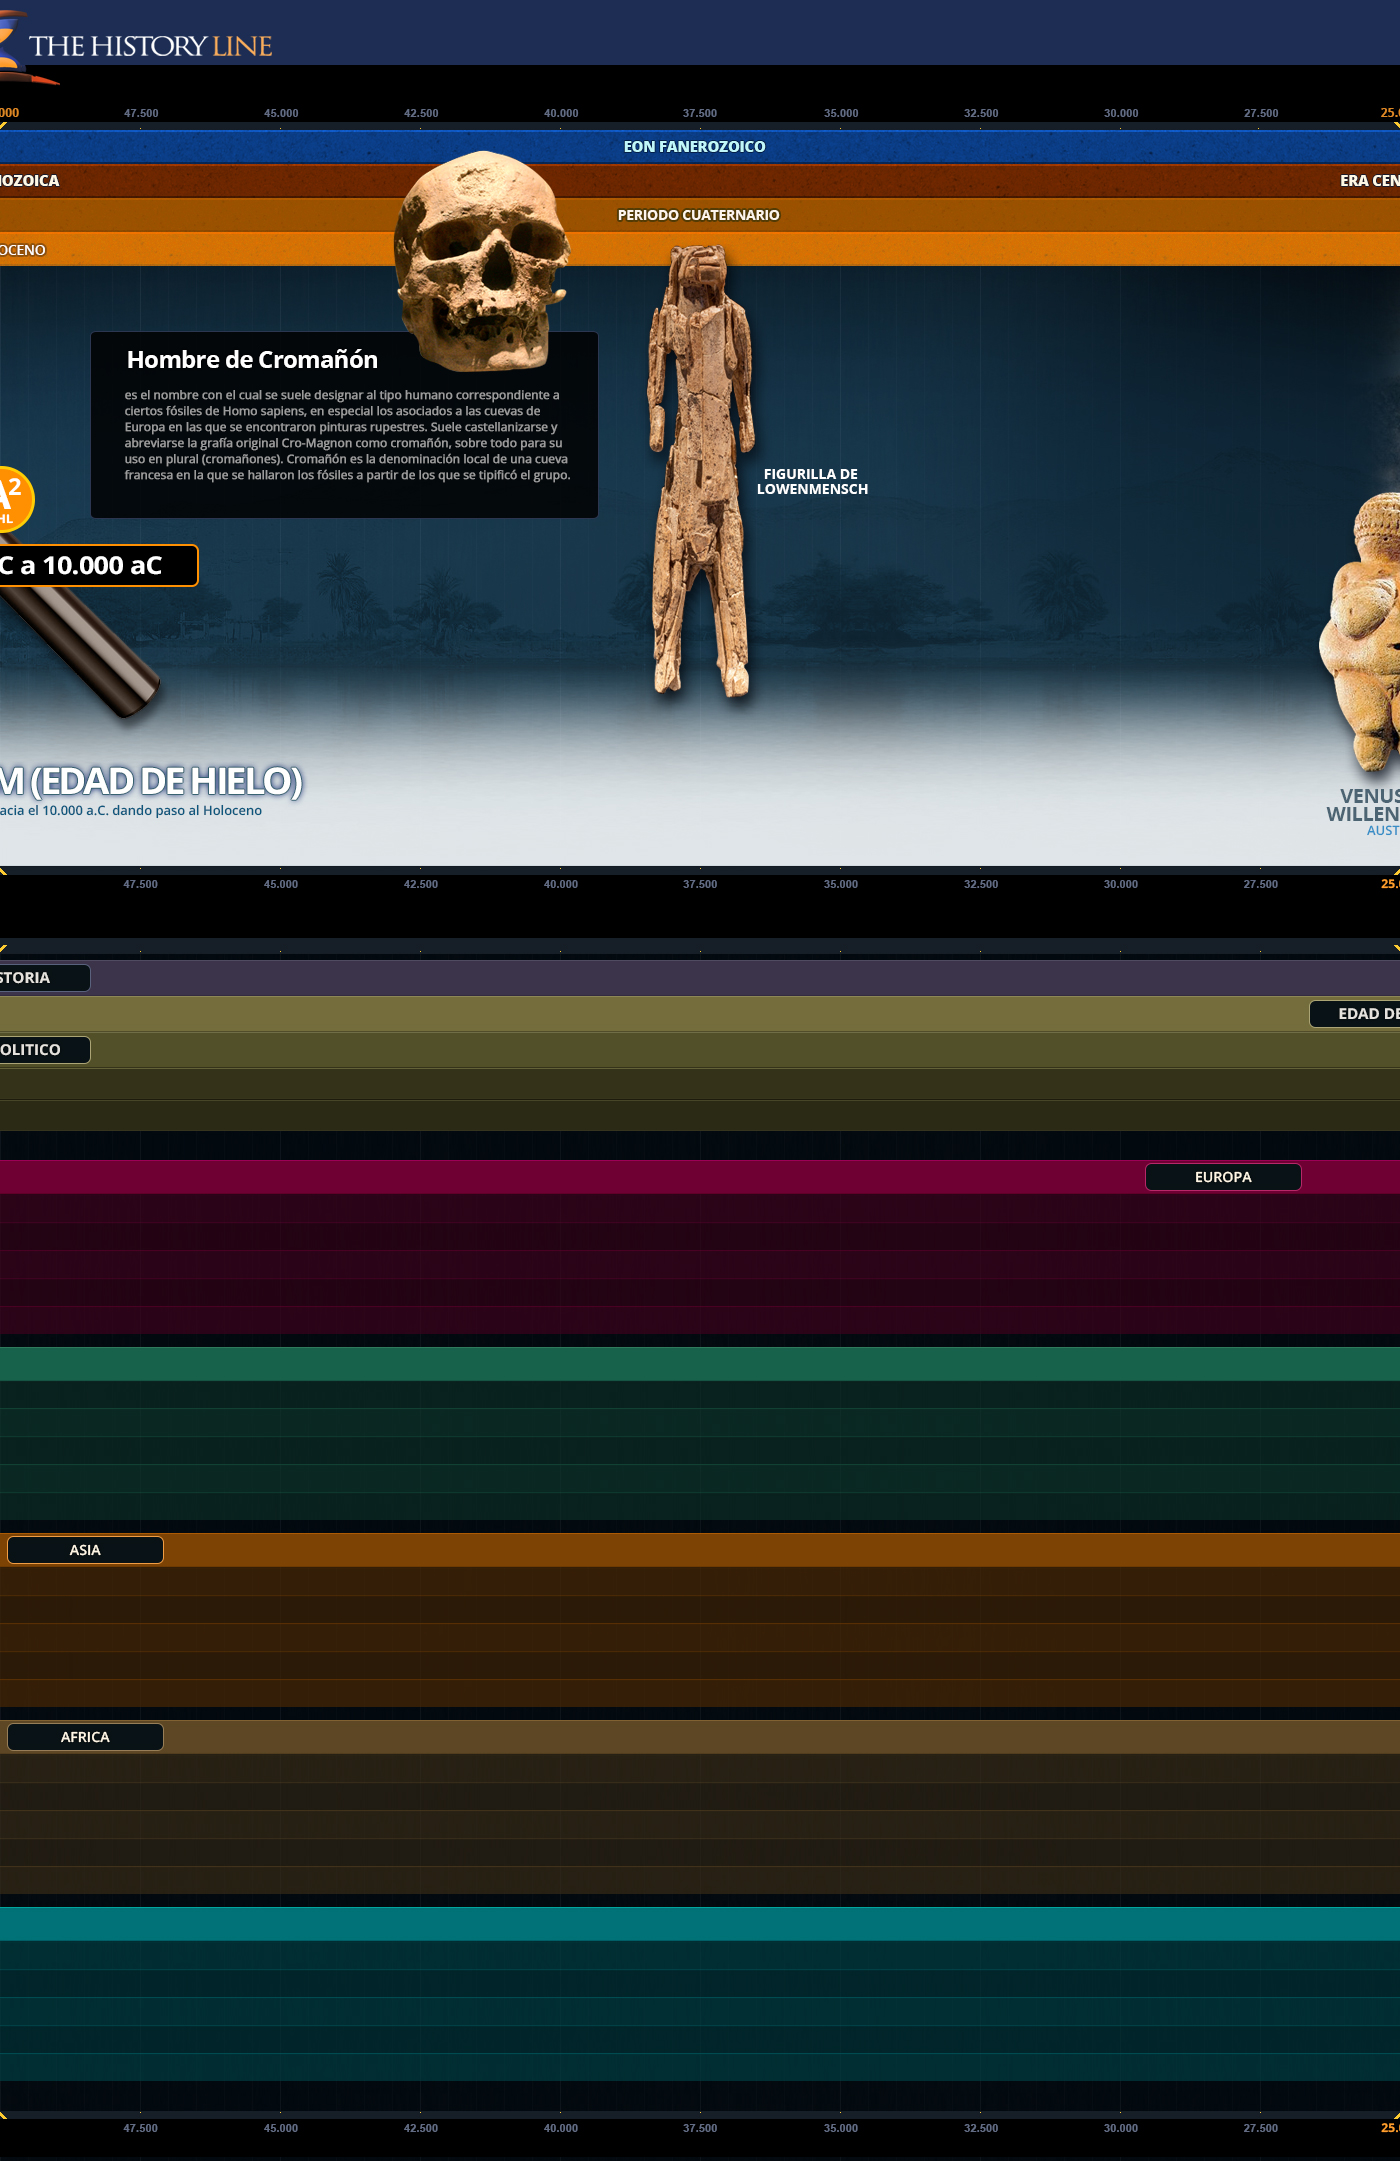
Task: Click the EDAD DE HIELO heading
Action: (150, 781)
